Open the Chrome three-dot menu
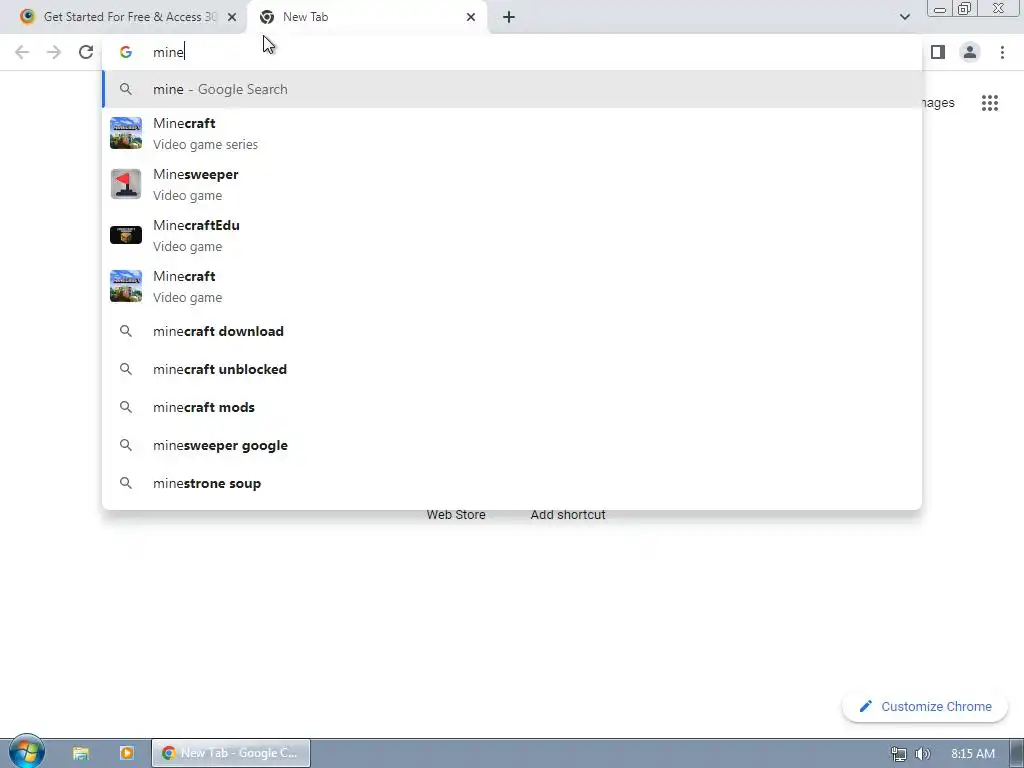 1002,52
